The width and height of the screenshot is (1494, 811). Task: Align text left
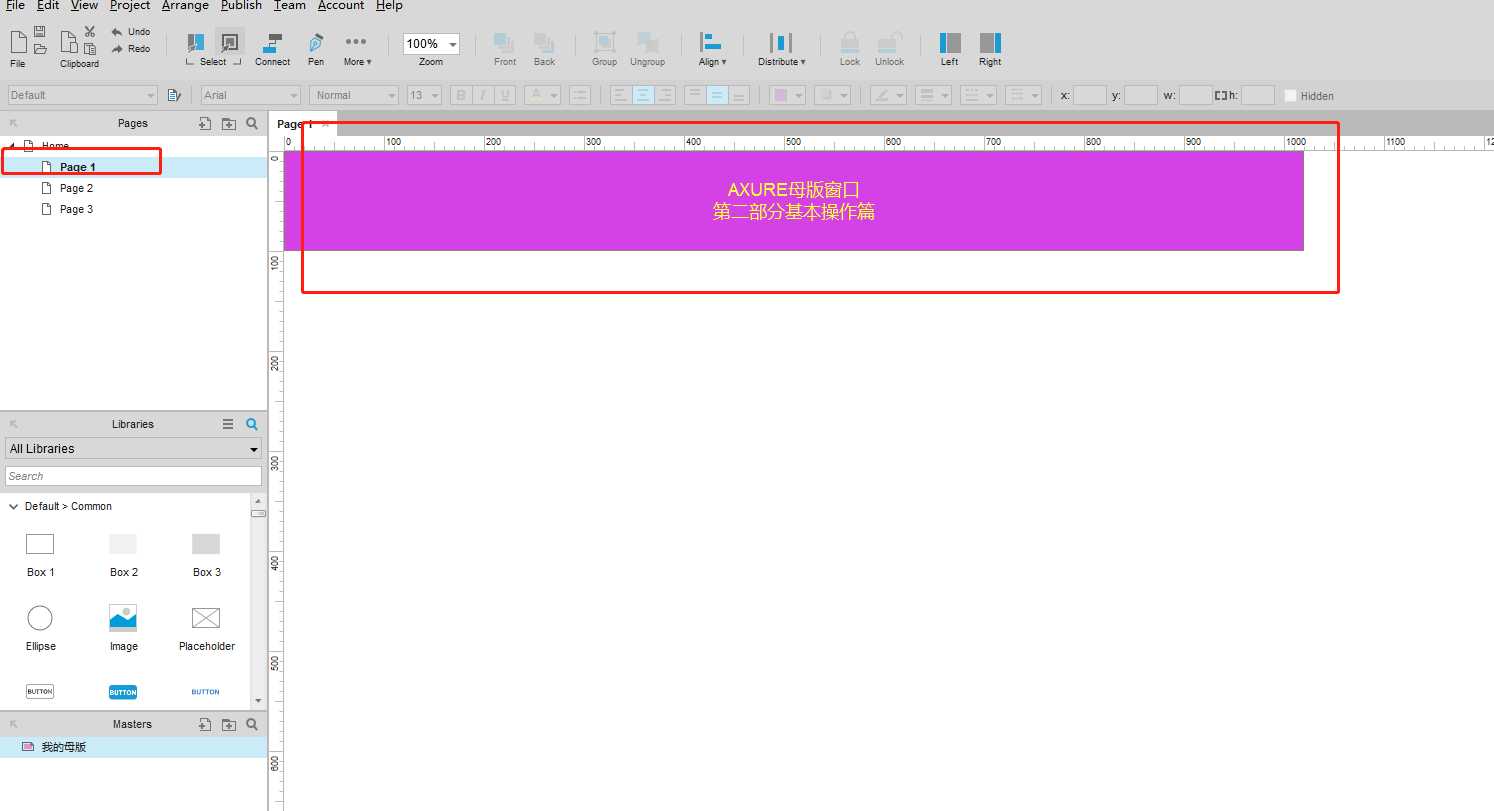(620, 96)
